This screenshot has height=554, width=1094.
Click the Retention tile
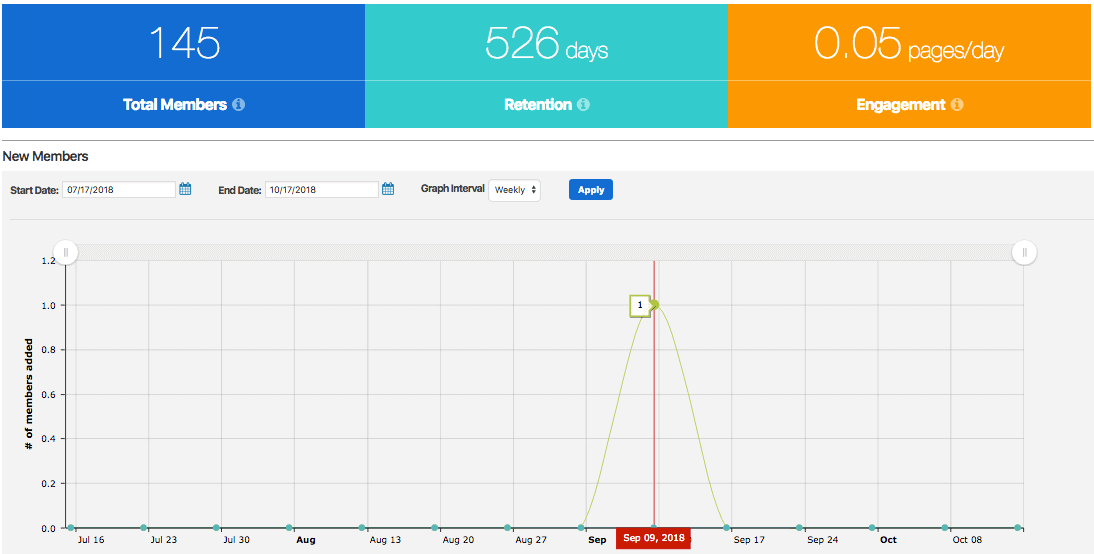[546, 66]
